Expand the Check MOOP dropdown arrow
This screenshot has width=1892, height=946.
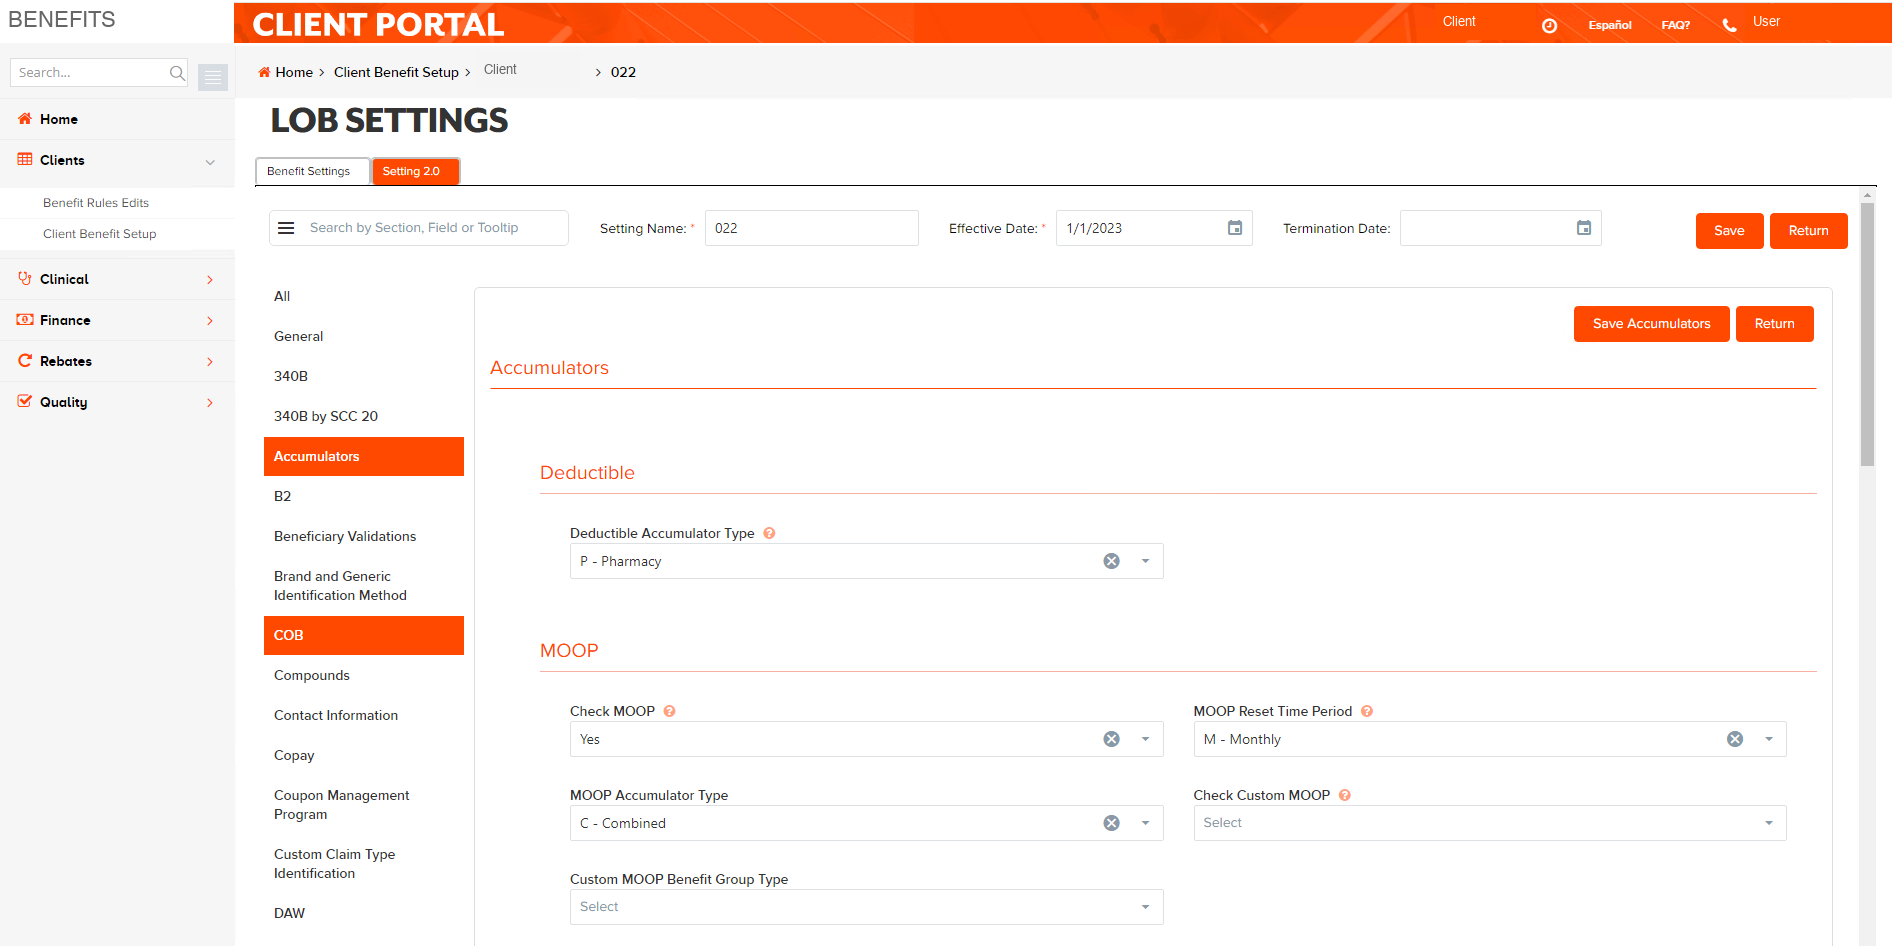click(1145, 739)
